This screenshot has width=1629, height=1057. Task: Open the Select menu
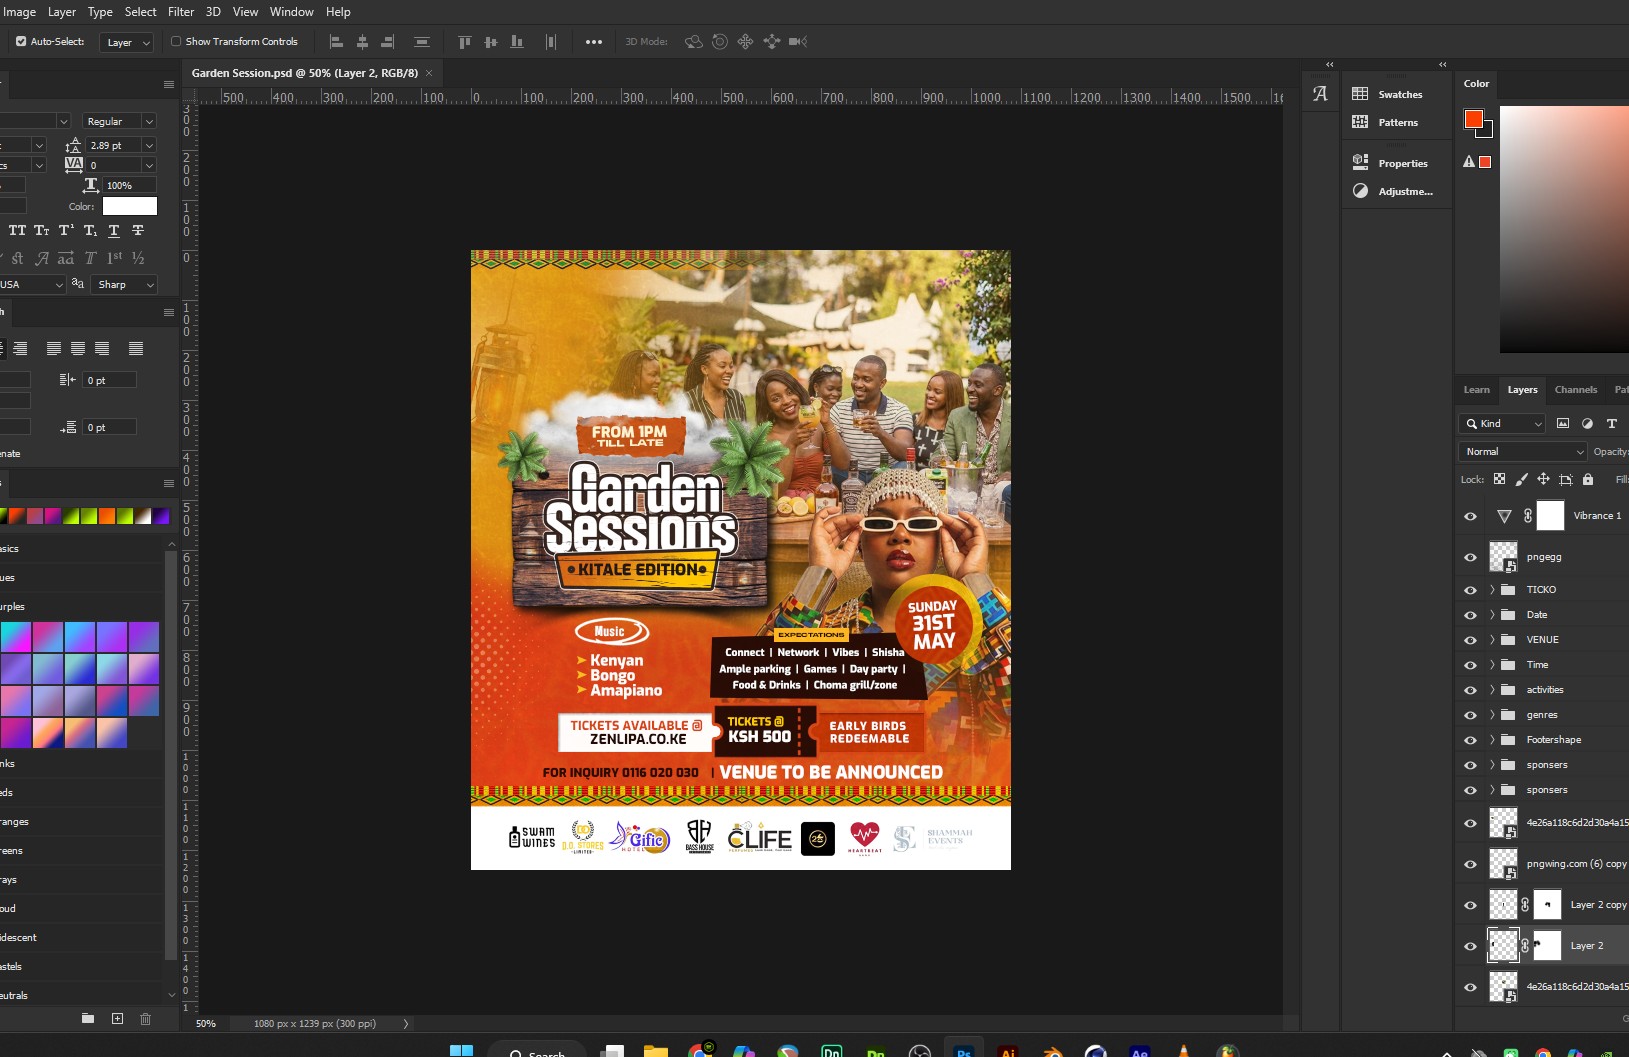[140, 12]
